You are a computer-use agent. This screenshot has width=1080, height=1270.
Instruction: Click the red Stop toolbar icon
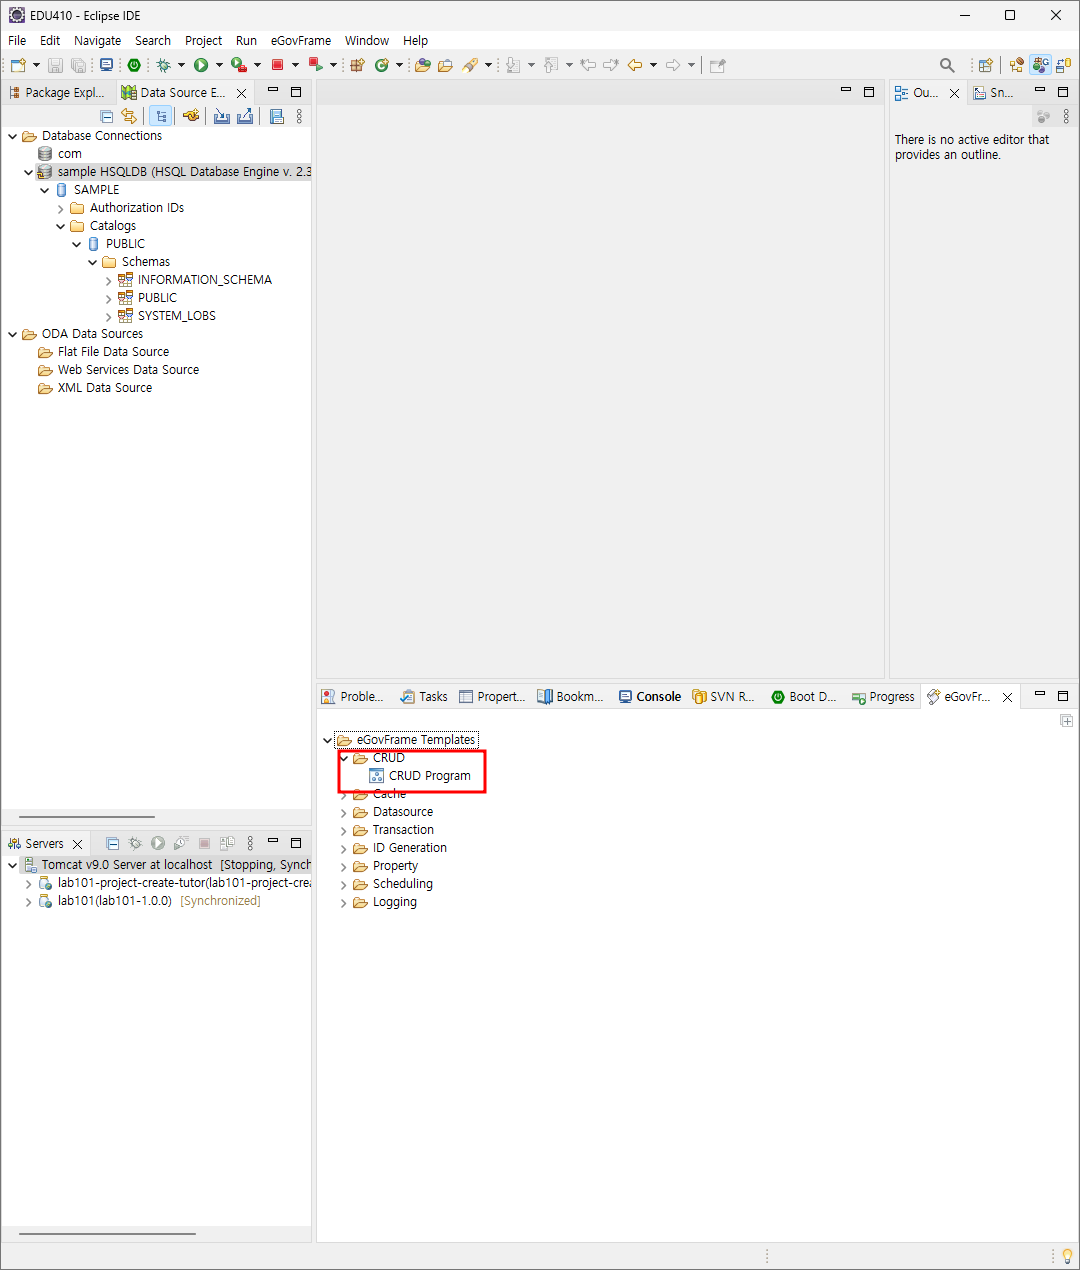(278, 65)
